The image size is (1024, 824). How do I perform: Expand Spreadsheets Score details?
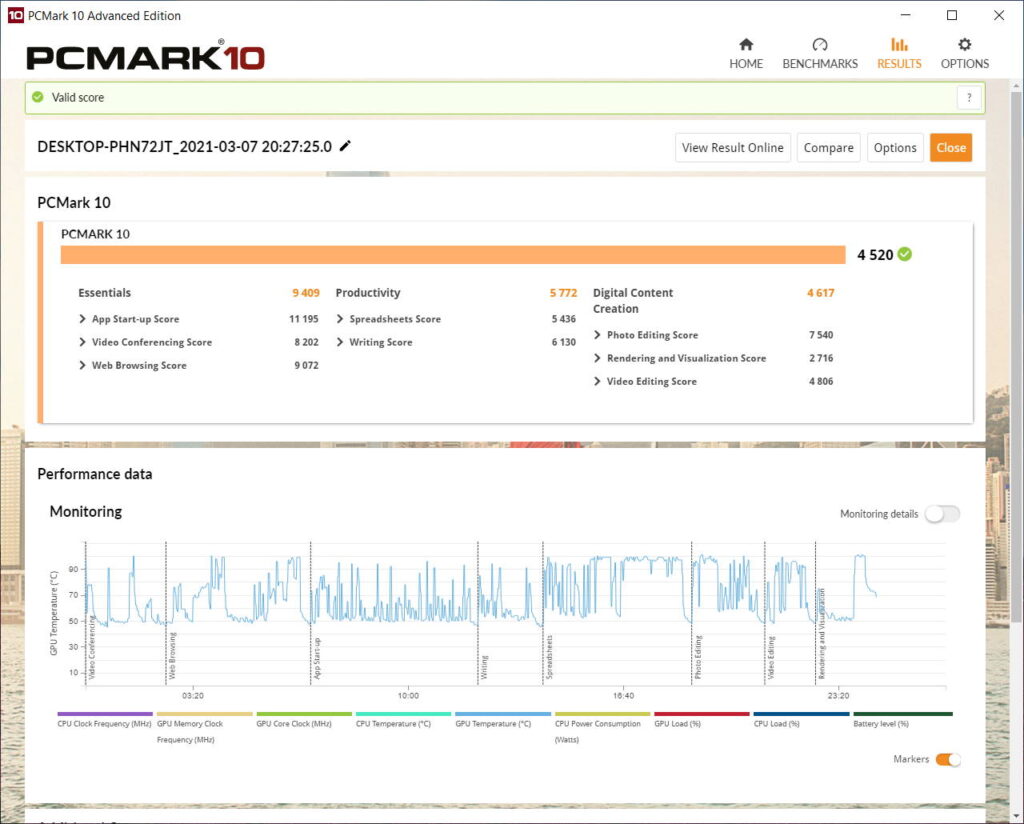(x=340, y=319)
